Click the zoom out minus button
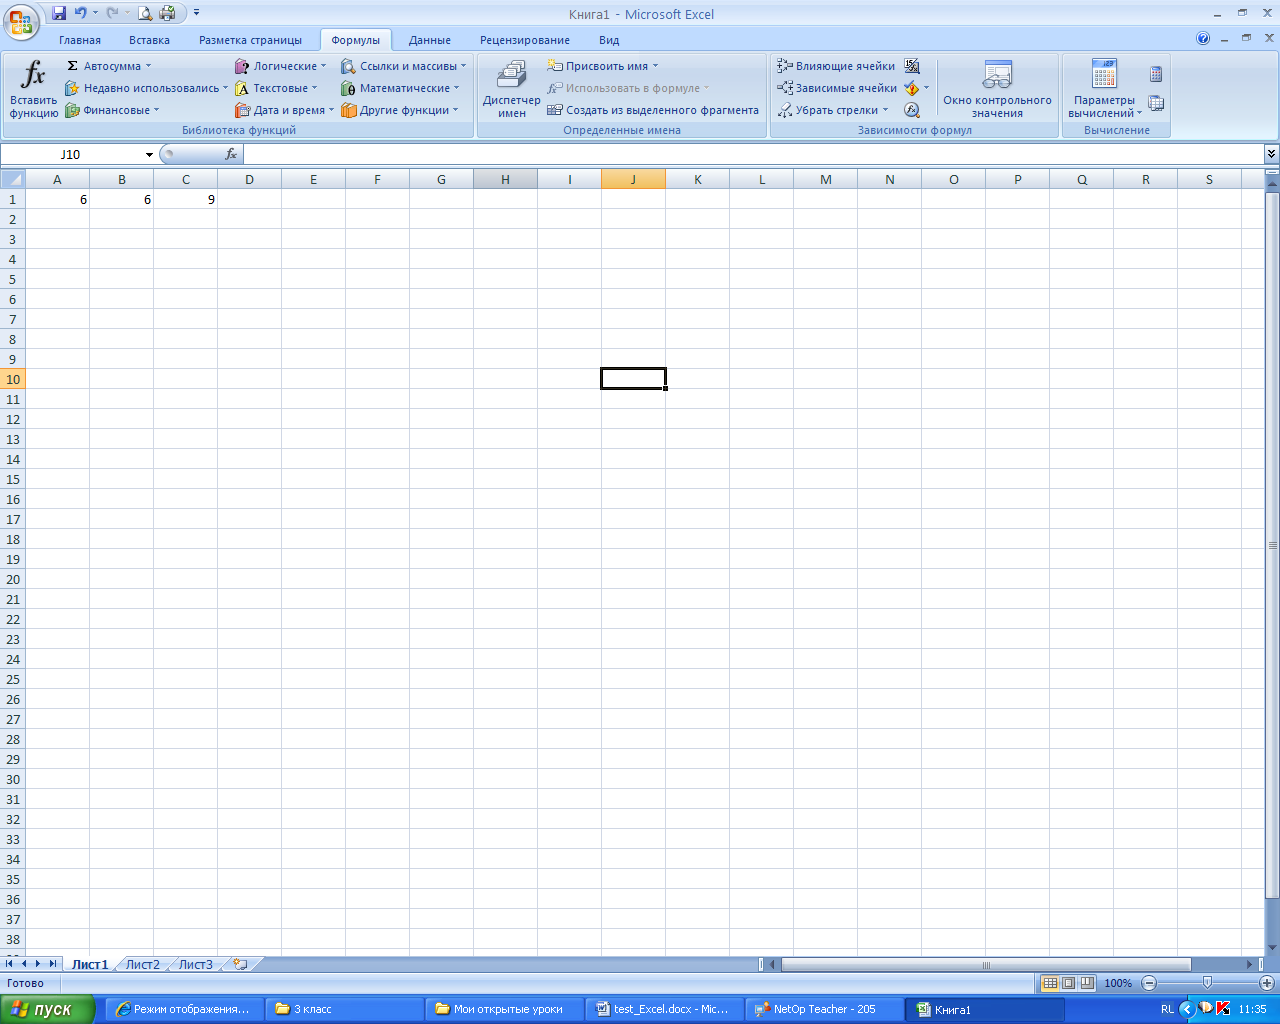 (x=1149, y=983)
